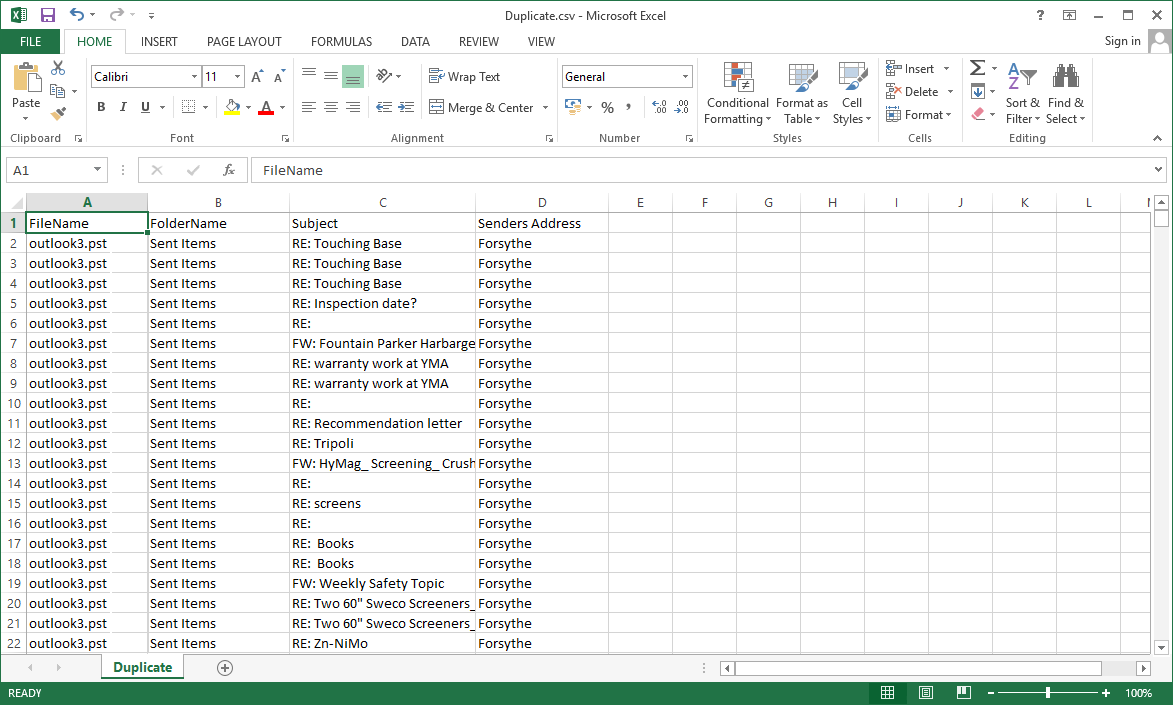The width and height of the screenshot is (1173, 705).
Task: Center text horizontally
Action: pos(331,108)
